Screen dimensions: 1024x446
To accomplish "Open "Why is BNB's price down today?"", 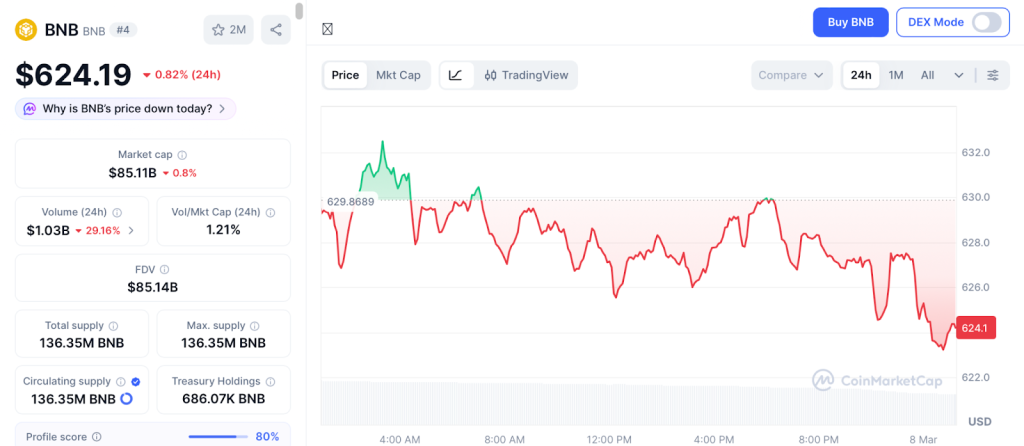I will [x=126, y=108].
